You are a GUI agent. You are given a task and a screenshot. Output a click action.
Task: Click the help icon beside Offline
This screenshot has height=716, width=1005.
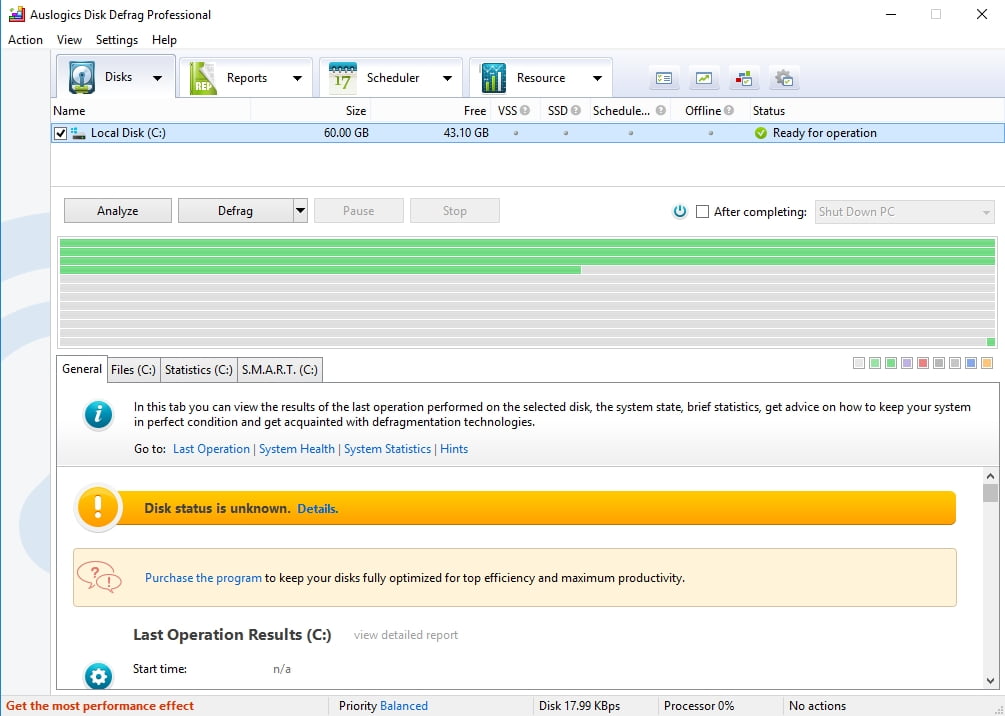click(729, 110)
